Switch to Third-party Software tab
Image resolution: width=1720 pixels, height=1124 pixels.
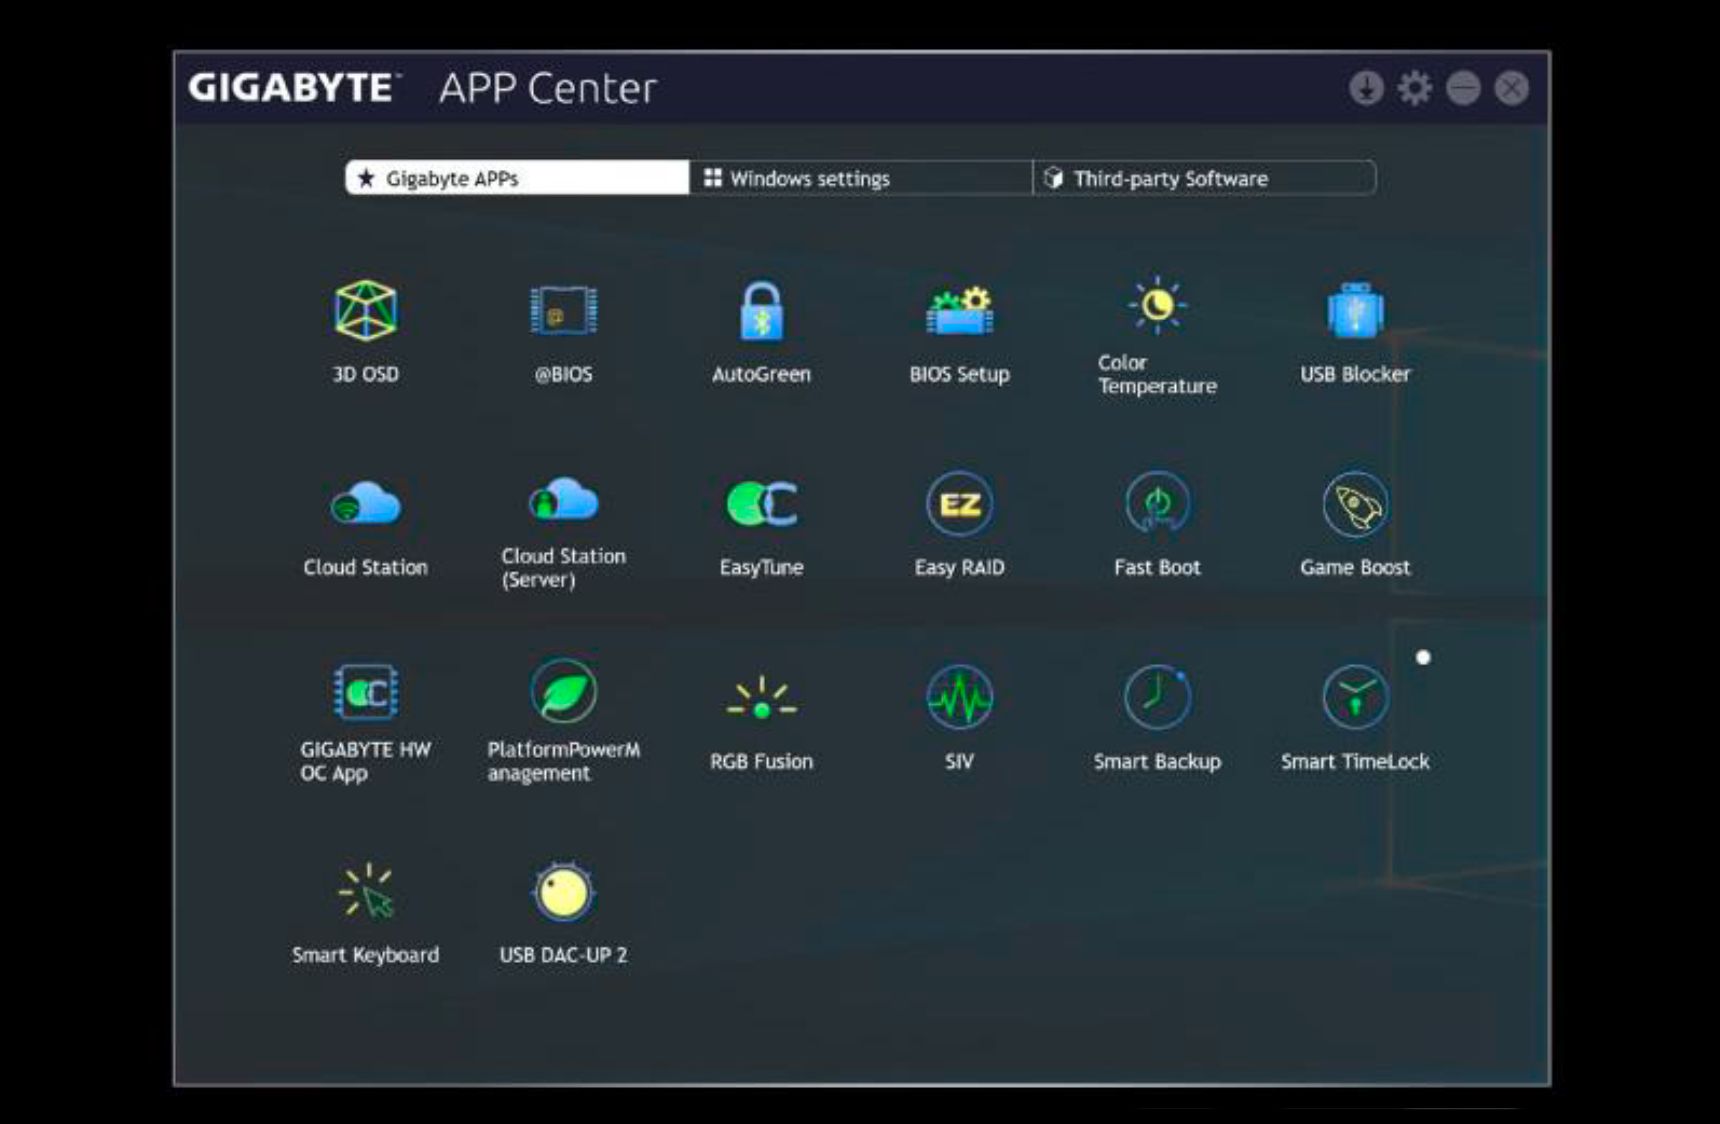(1204, 178)
